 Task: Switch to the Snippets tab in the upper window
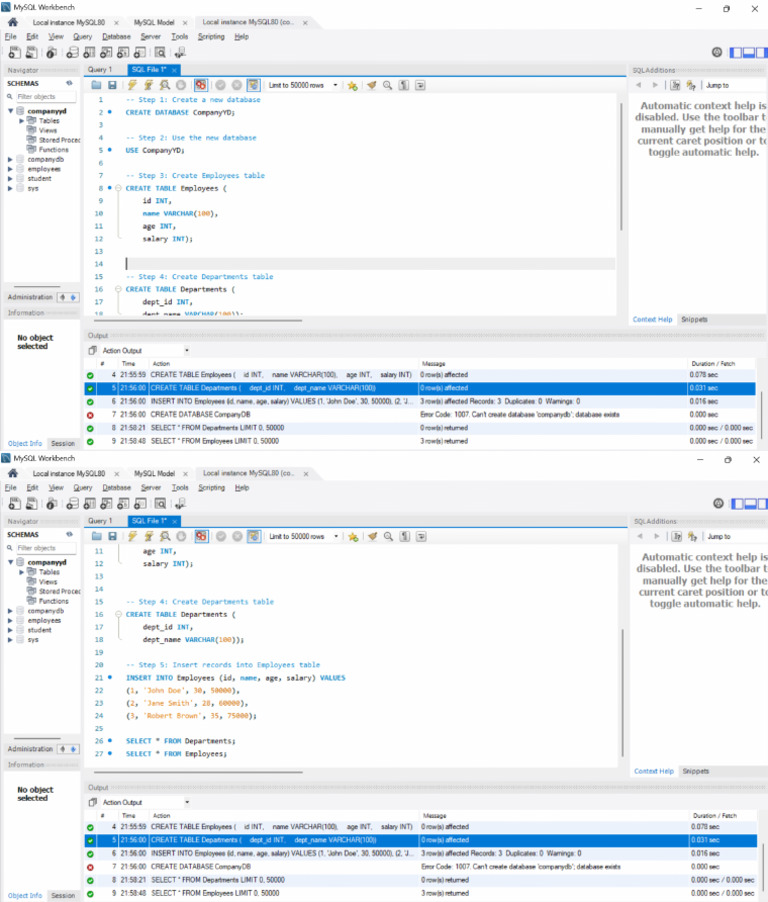694,319
